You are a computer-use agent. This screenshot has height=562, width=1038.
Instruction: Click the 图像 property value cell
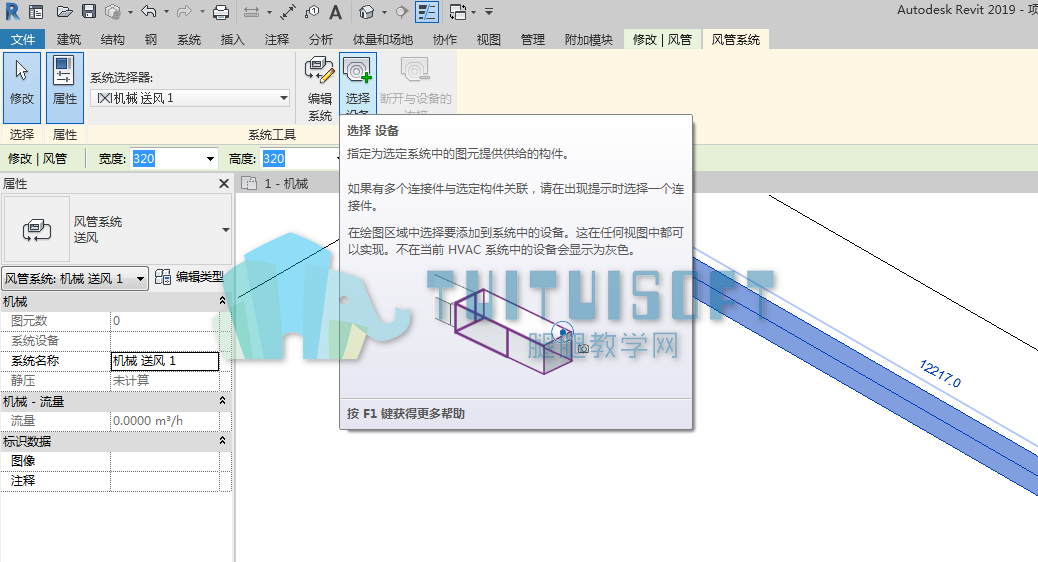click(x=165, y=461)
